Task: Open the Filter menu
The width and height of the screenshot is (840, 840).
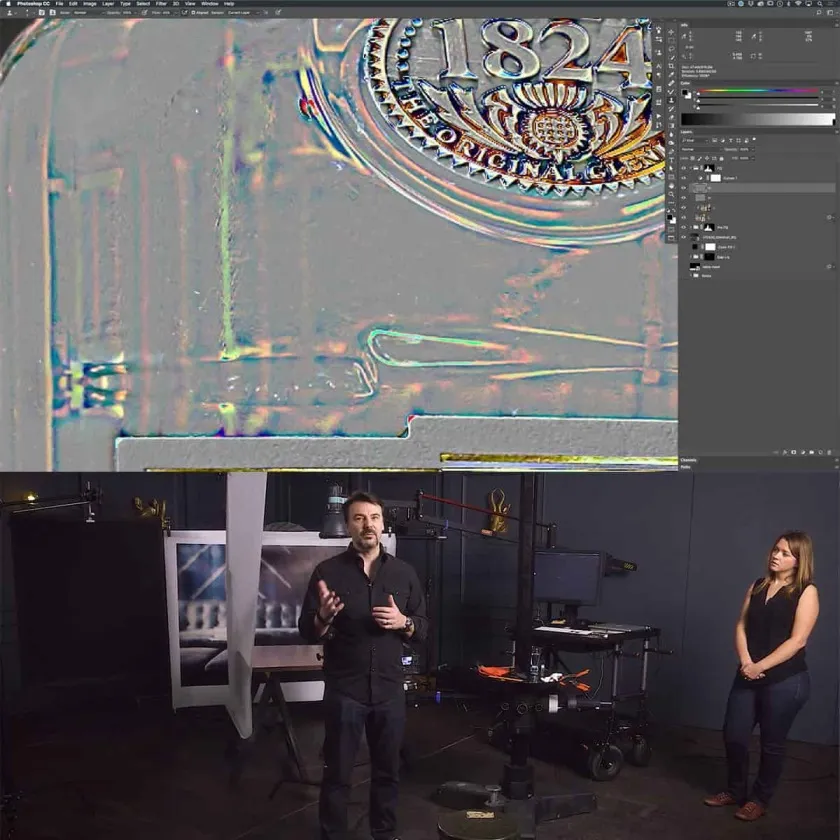Action: [161, 4]
